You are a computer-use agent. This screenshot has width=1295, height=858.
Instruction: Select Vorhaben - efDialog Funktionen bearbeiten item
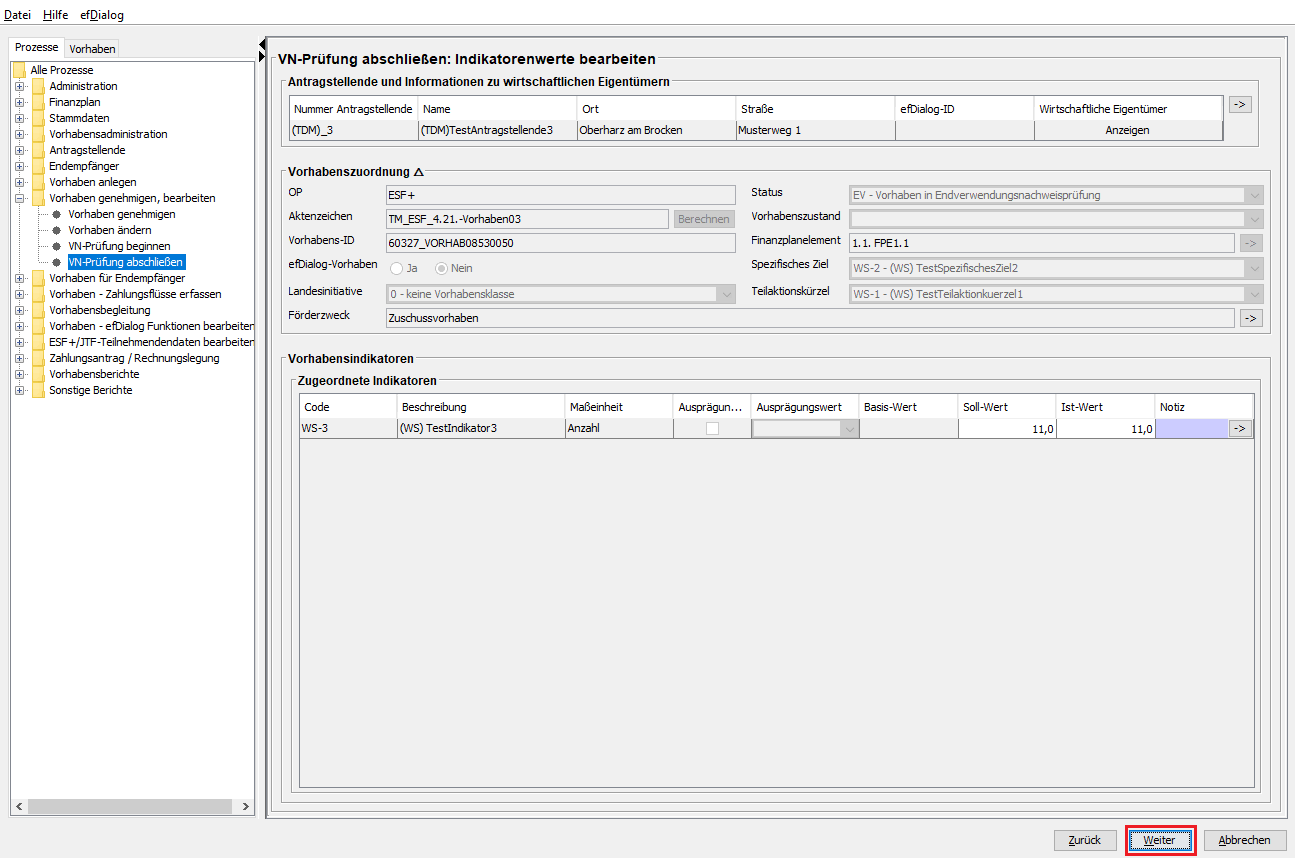pyautogui.click(x=151, y=326)
